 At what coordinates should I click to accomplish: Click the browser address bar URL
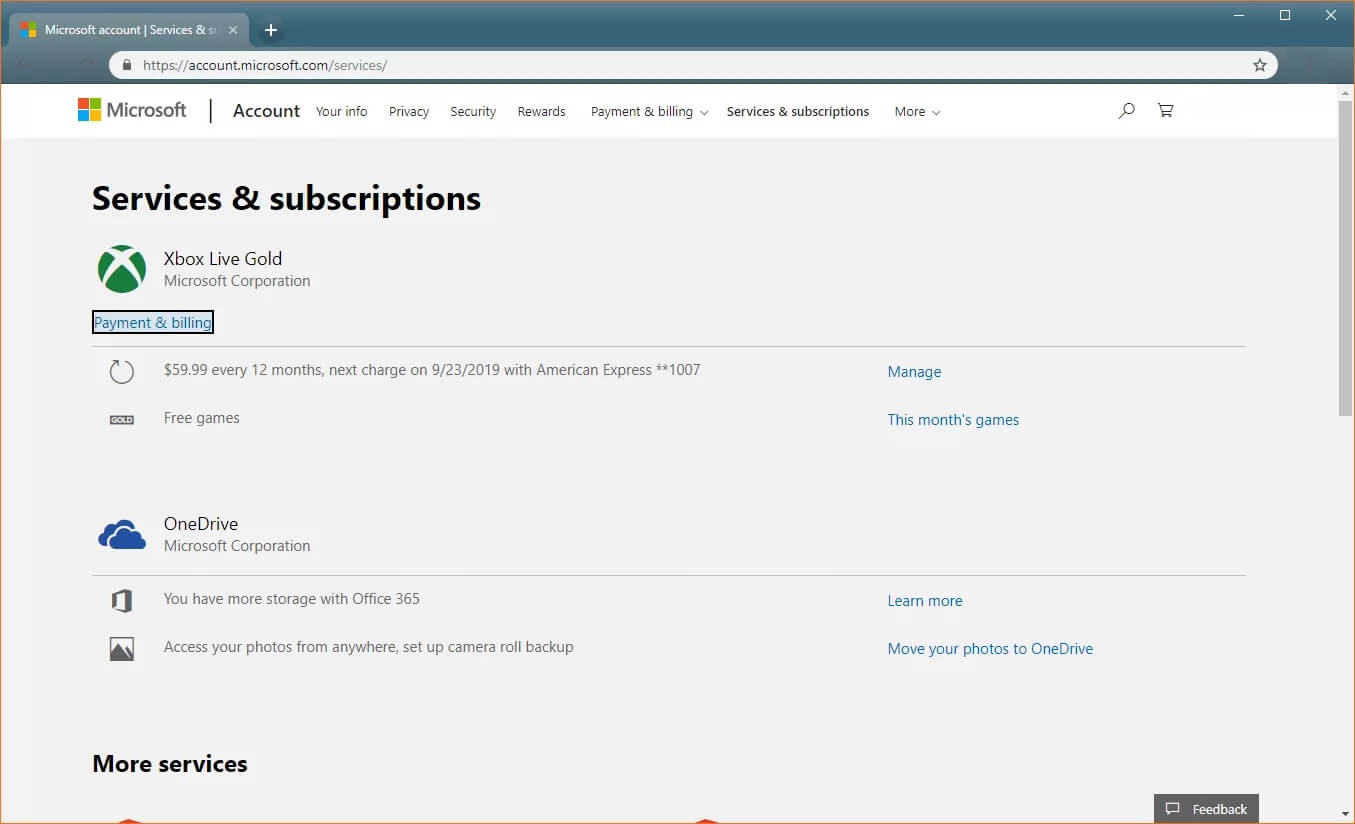pos(265,65)
